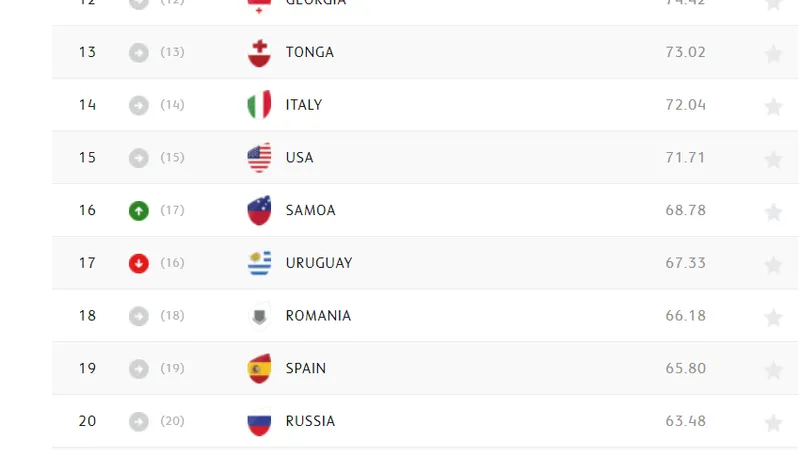The image size is (800, 450).
Task: Click the Tonga flag shield icon
Action: 259,53
